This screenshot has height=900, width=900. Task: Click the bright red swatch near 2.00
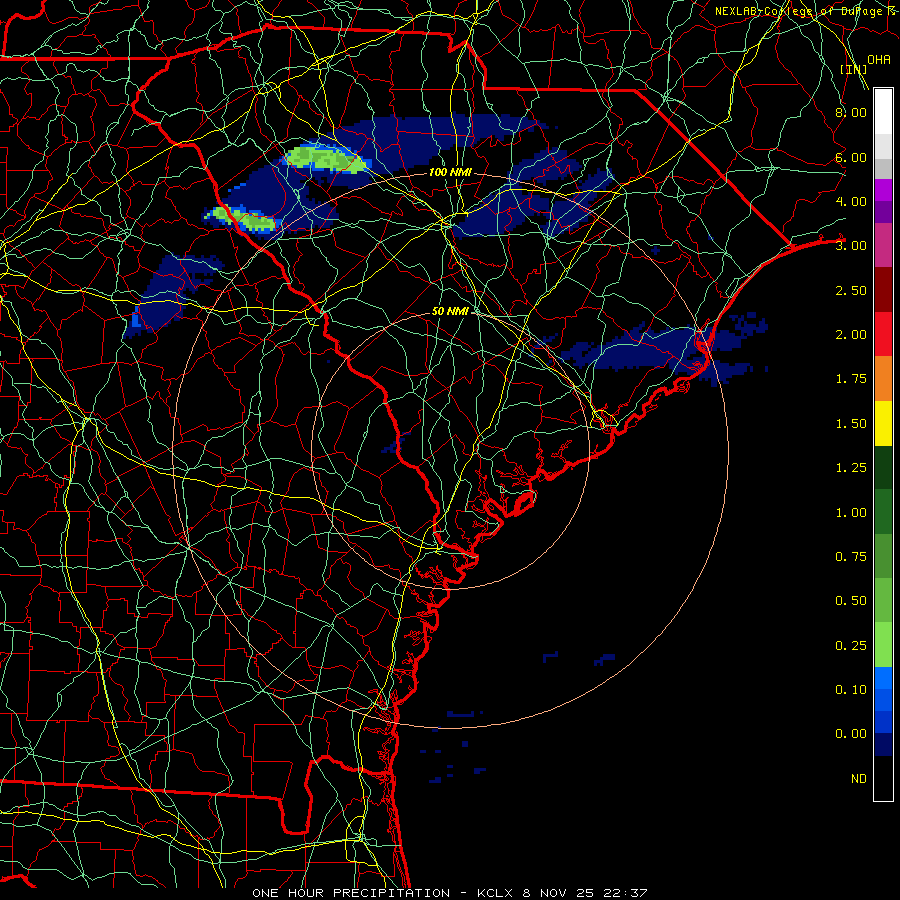883,334
